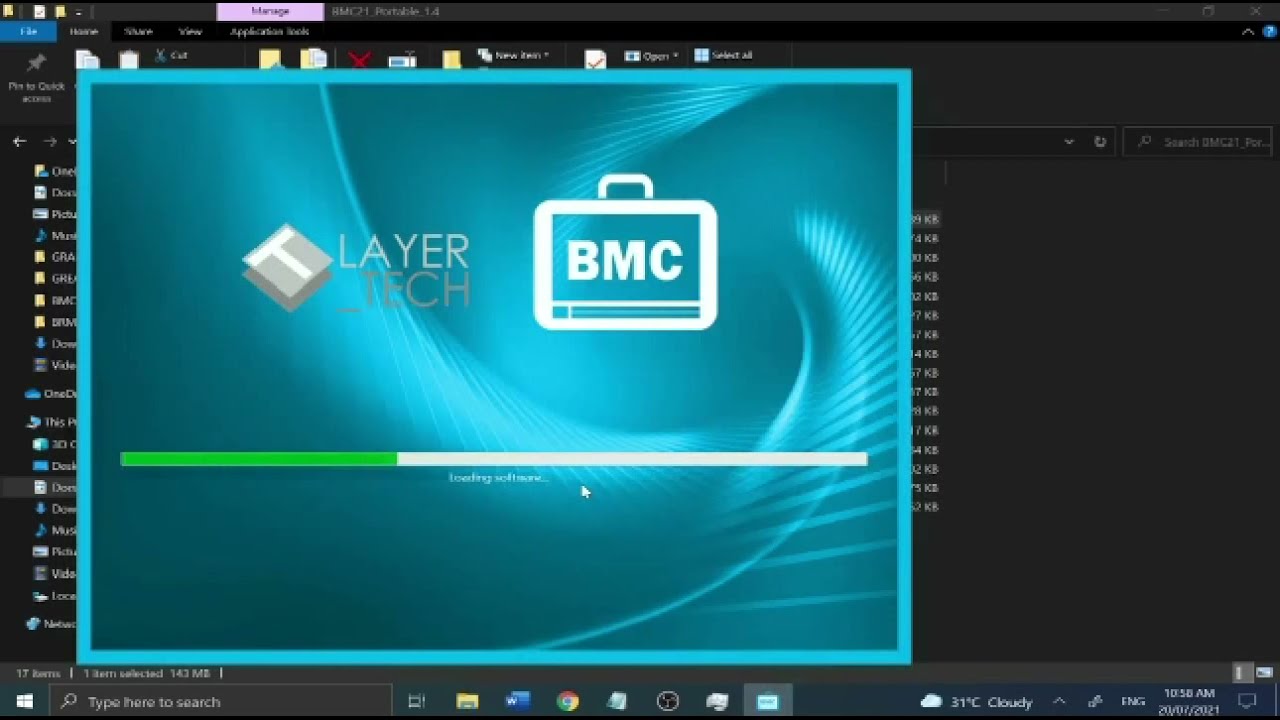Screen dimensions: 1280x720
Task: Select Music in Quick access sidebar
Action: 55,236
